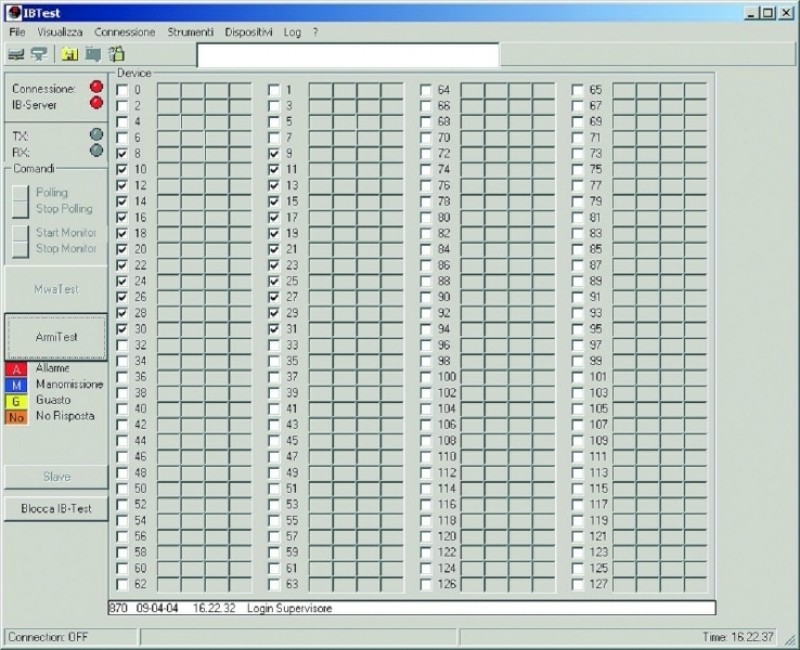Image resolution: width=800 pixels, height=650 pixels.
Task: Click the lock toolbar icon
Action: pos(116,55)
